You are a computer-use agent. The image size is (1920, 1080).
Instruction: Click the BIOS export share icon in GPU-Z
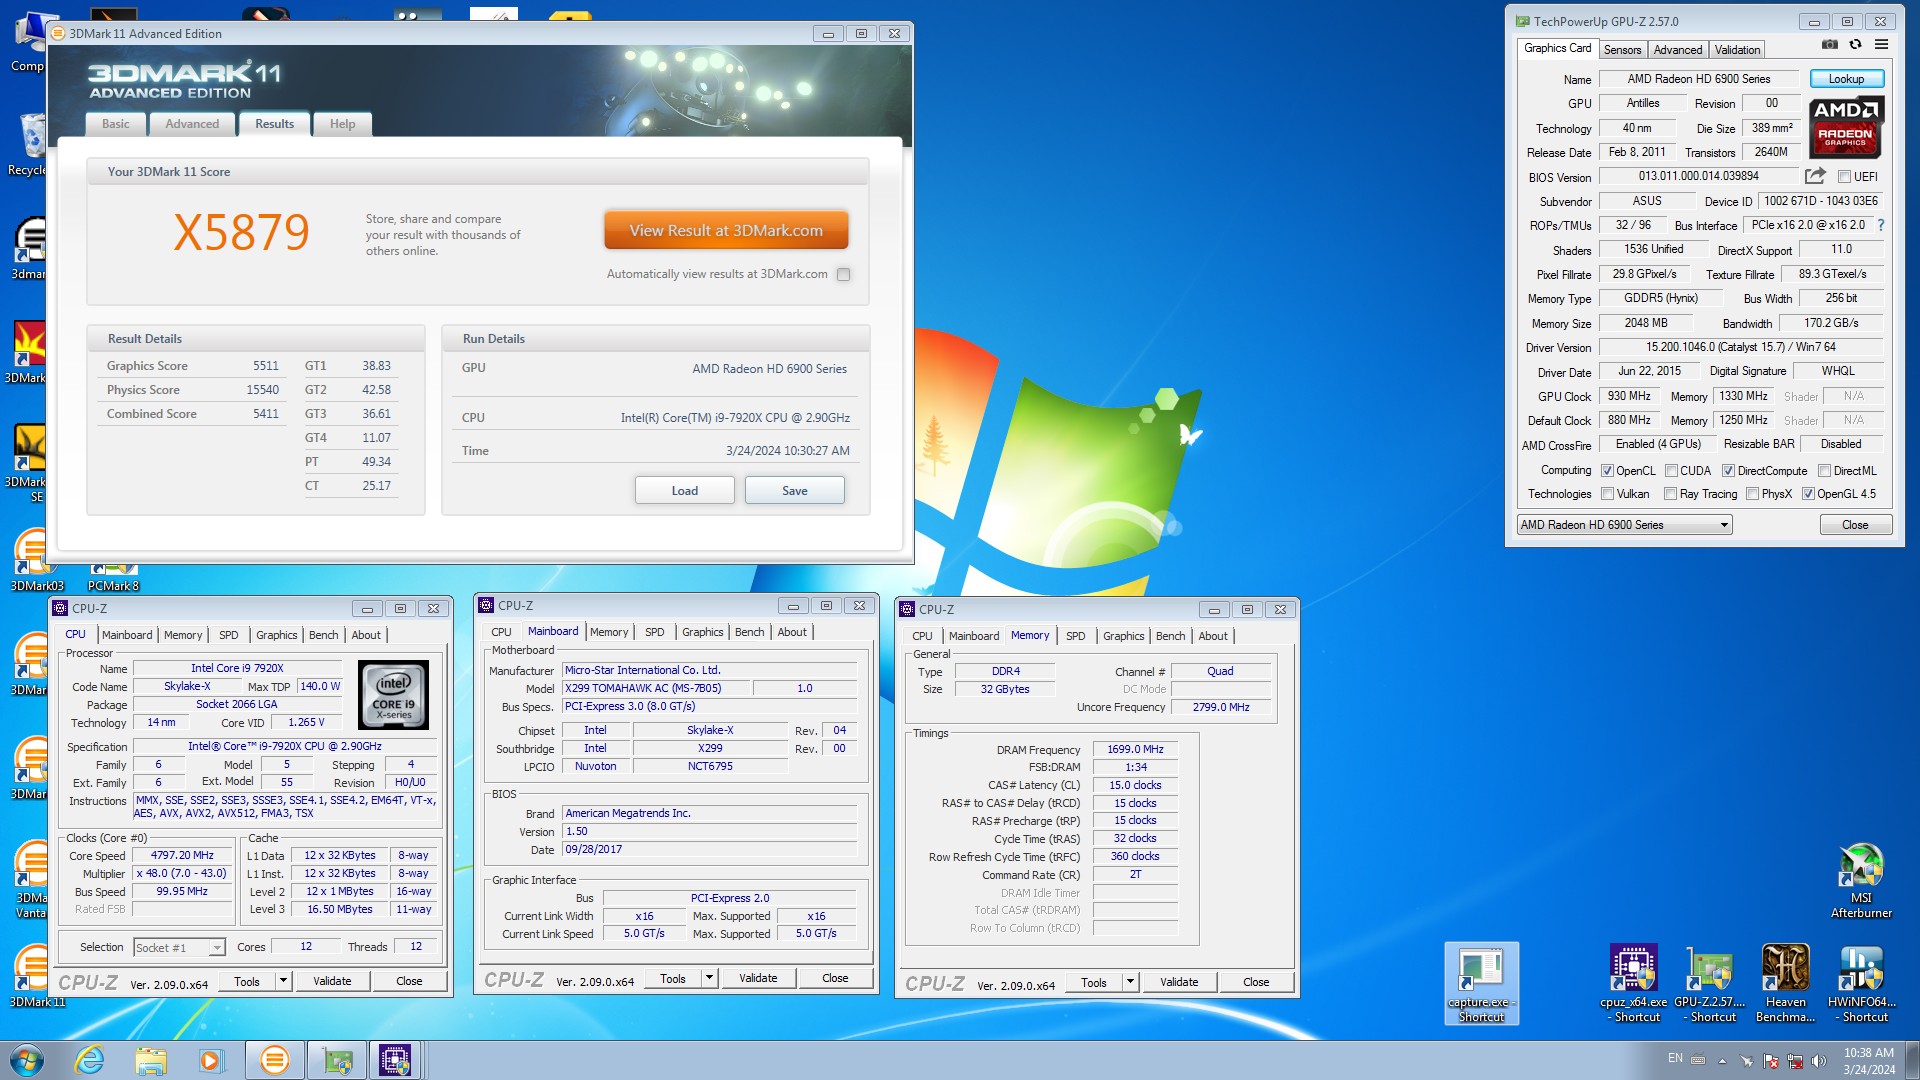(1815, 176)
